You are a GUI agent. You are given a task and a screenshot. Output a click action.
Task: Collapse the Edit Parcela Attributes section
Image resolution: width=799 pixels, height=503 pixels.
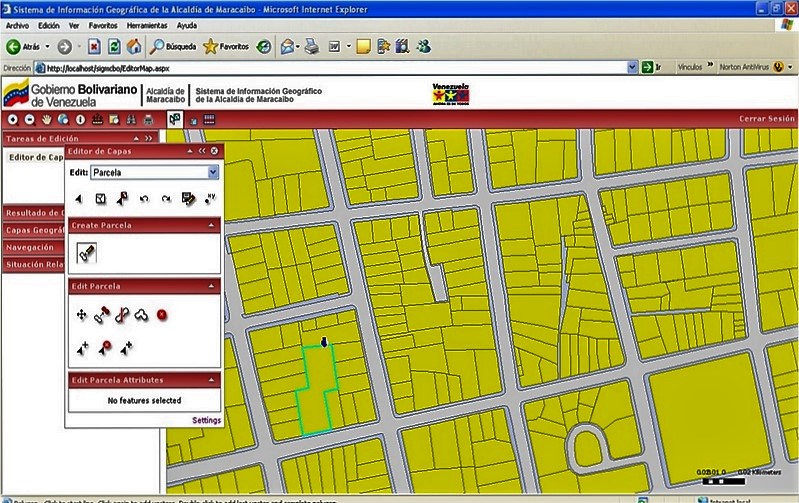pos(213,380)
